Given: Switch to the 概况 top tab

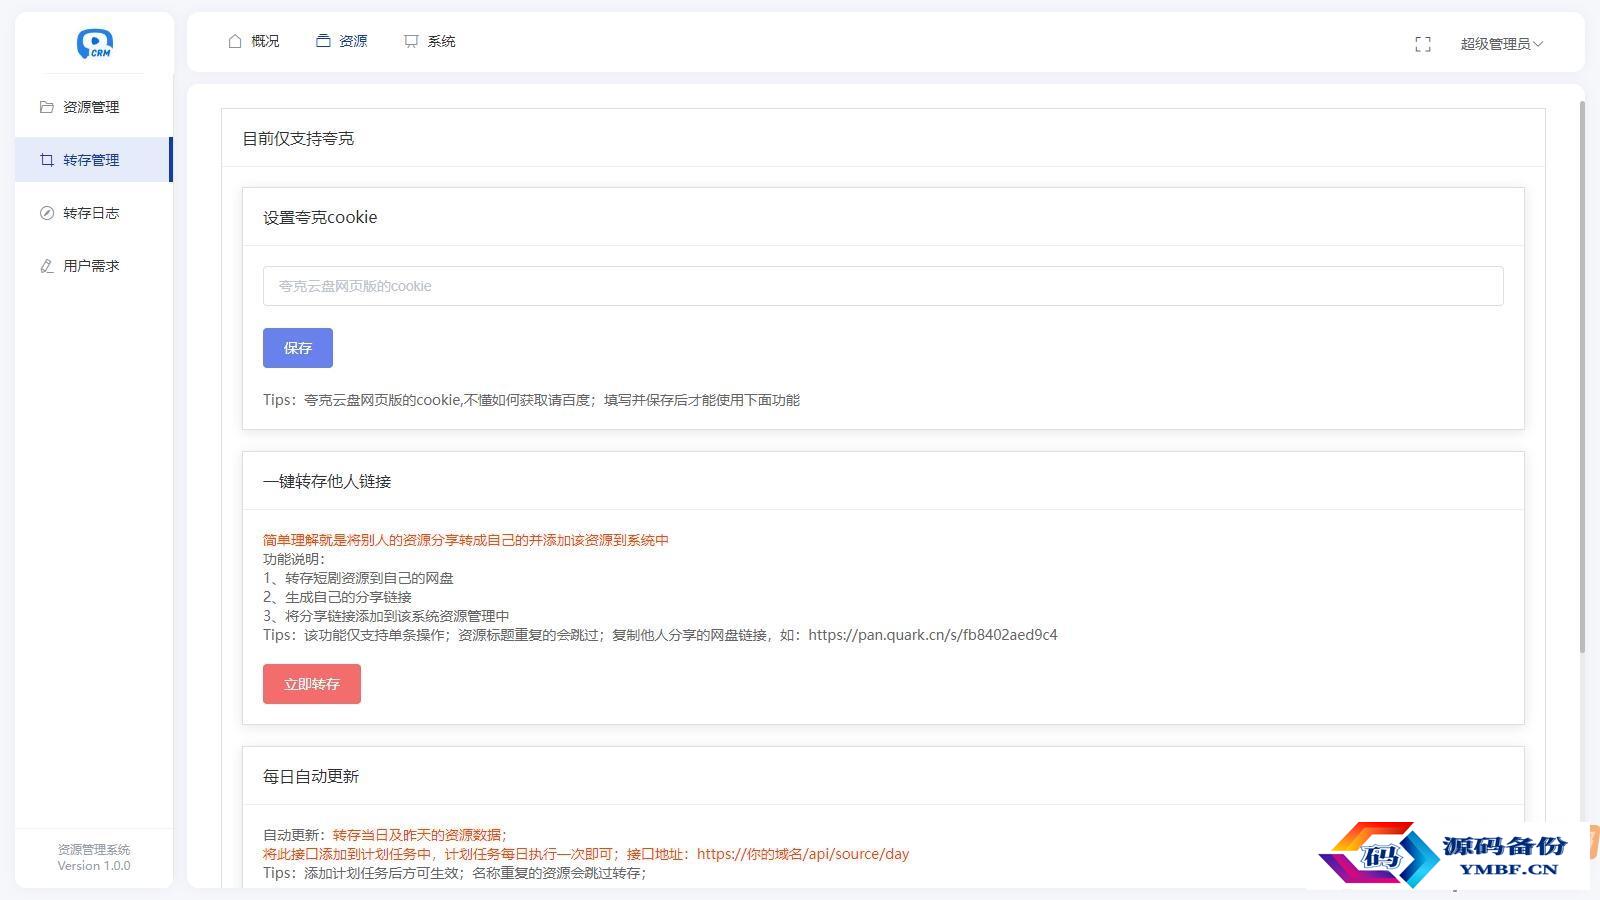Looking at the screenshot, I should click(254, 41).
